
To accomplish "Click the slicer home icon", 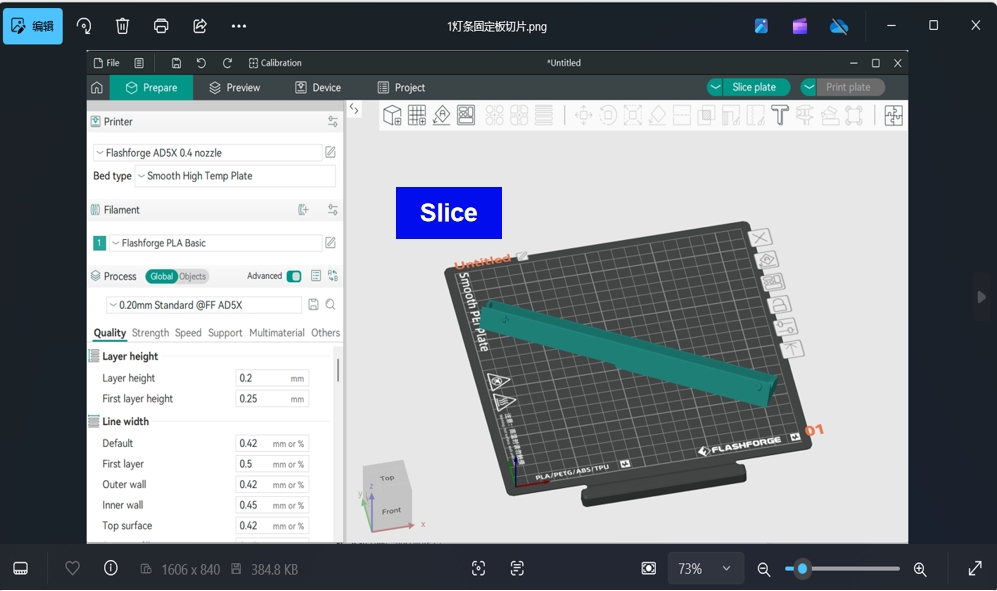I will tap(97, 88).
